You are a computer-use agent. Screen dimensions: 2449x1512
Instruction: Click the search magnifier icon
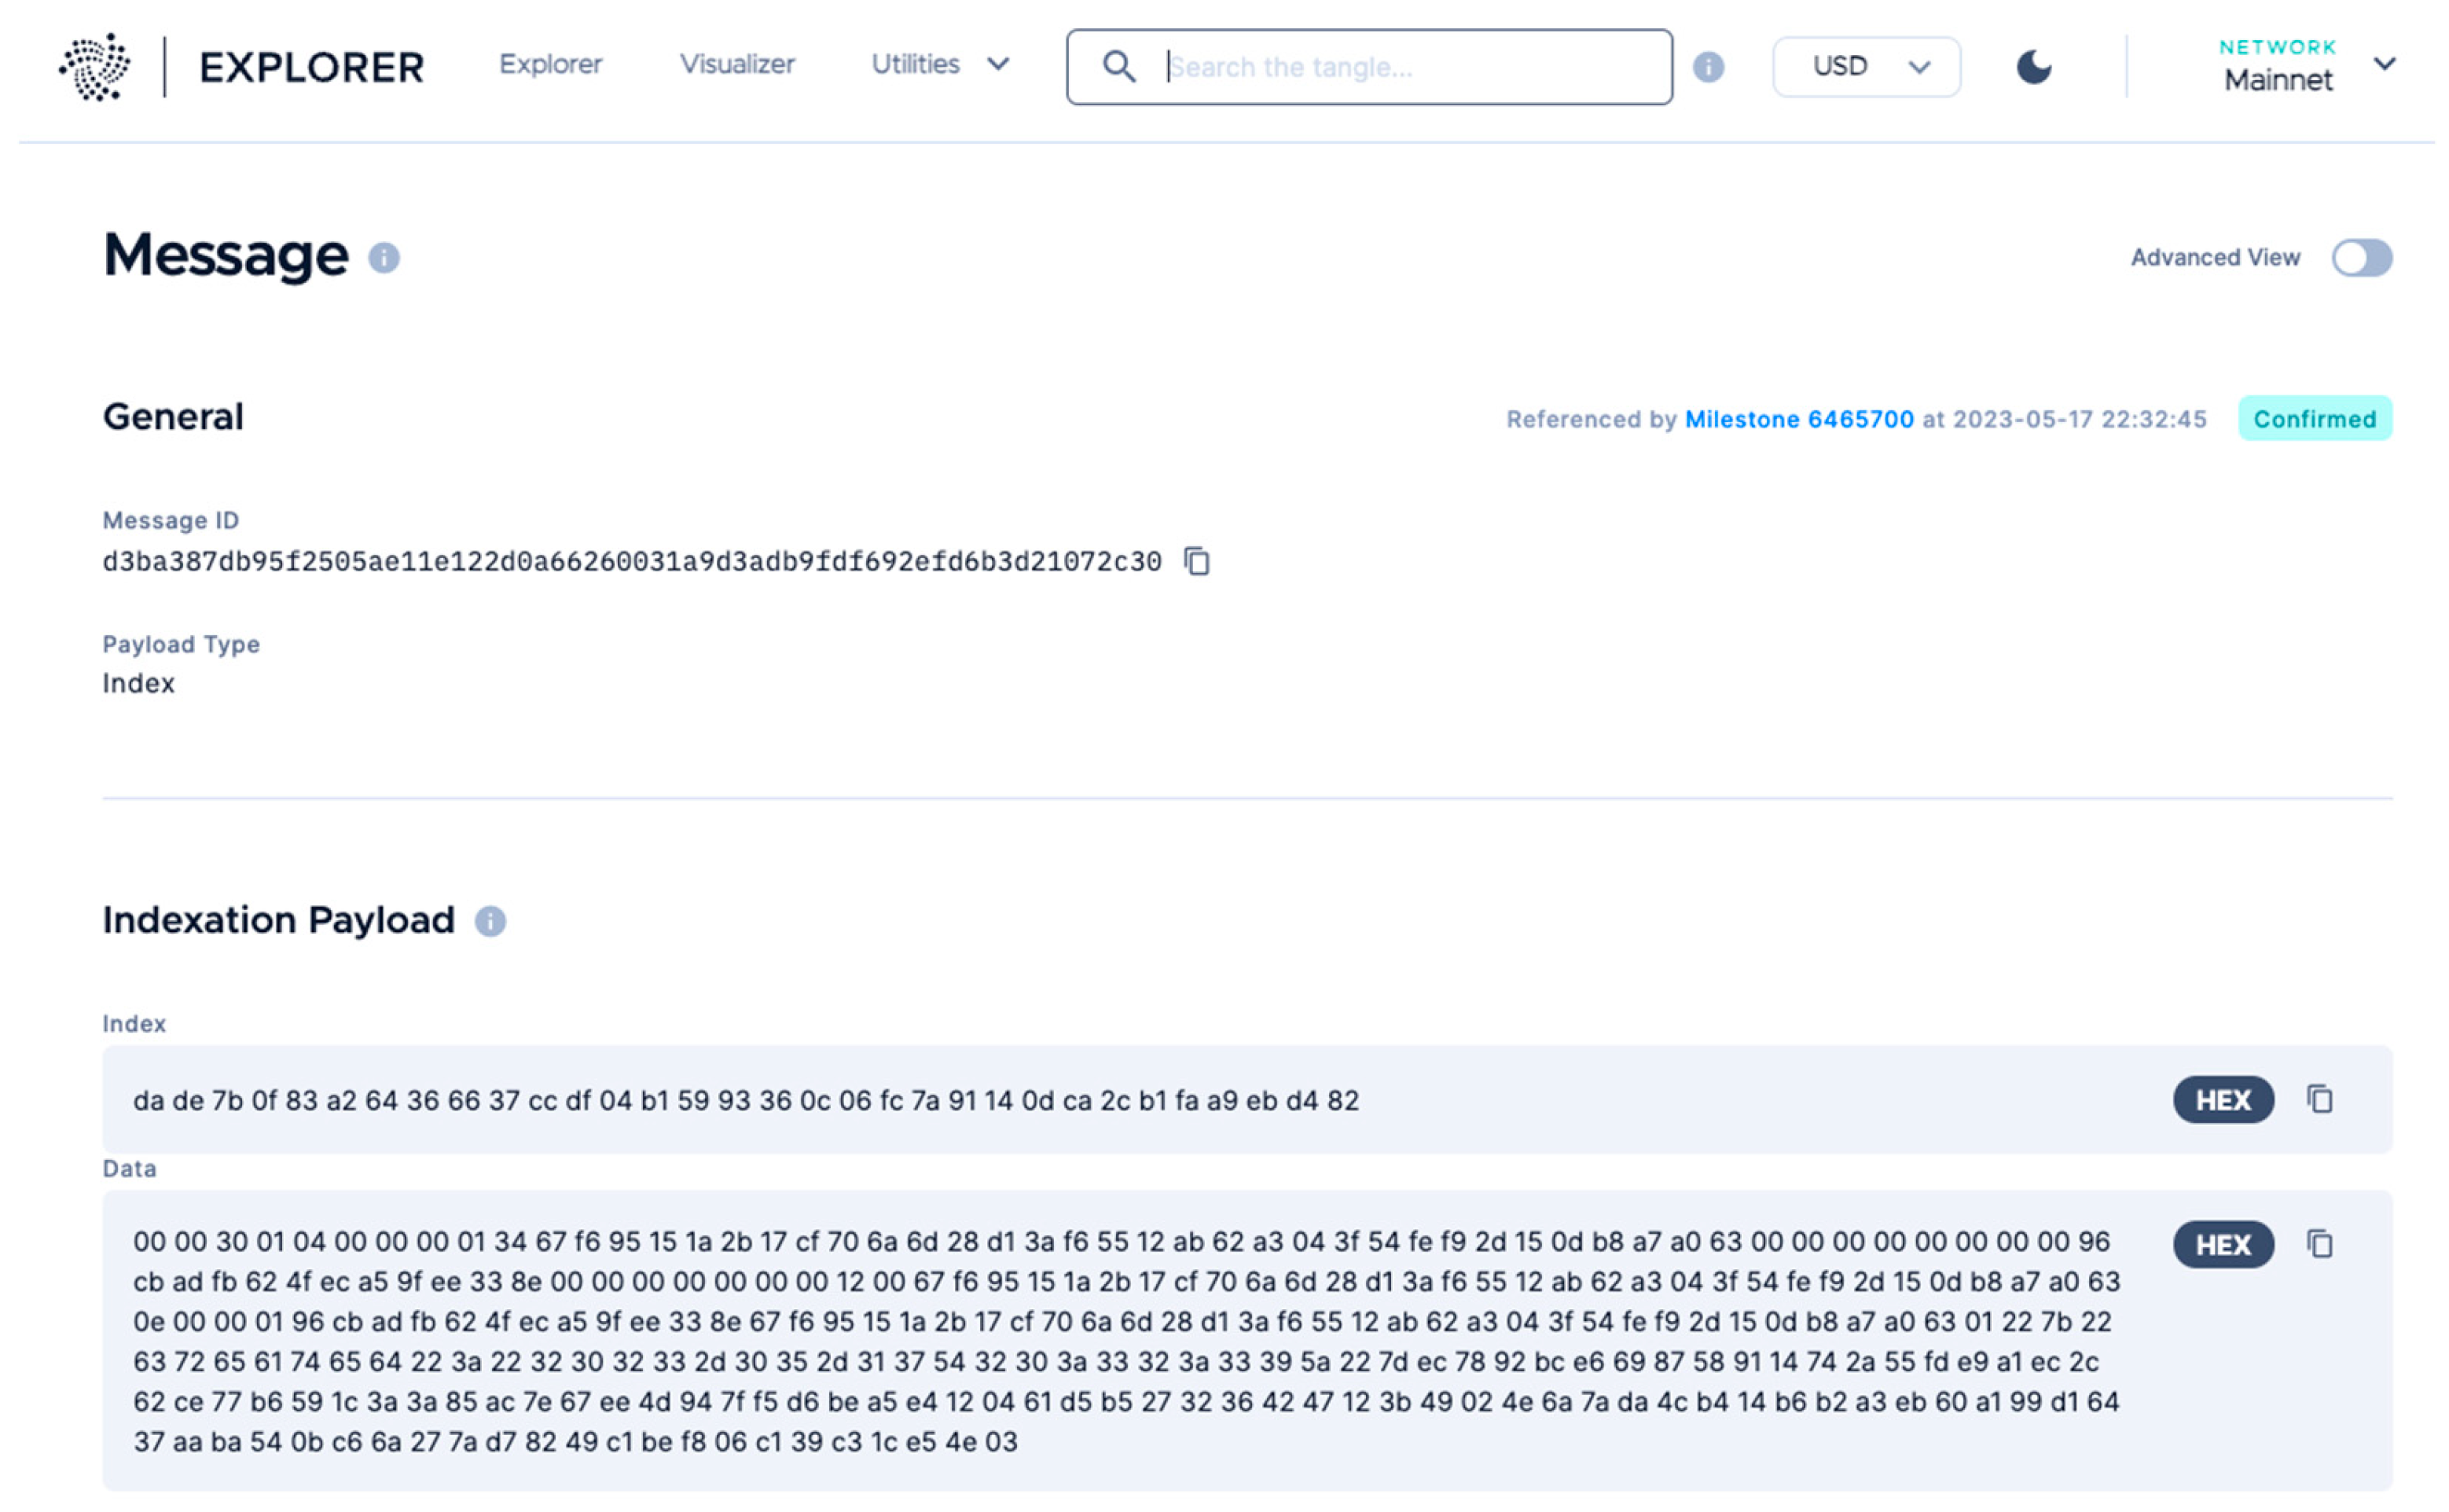point(1118,67)
